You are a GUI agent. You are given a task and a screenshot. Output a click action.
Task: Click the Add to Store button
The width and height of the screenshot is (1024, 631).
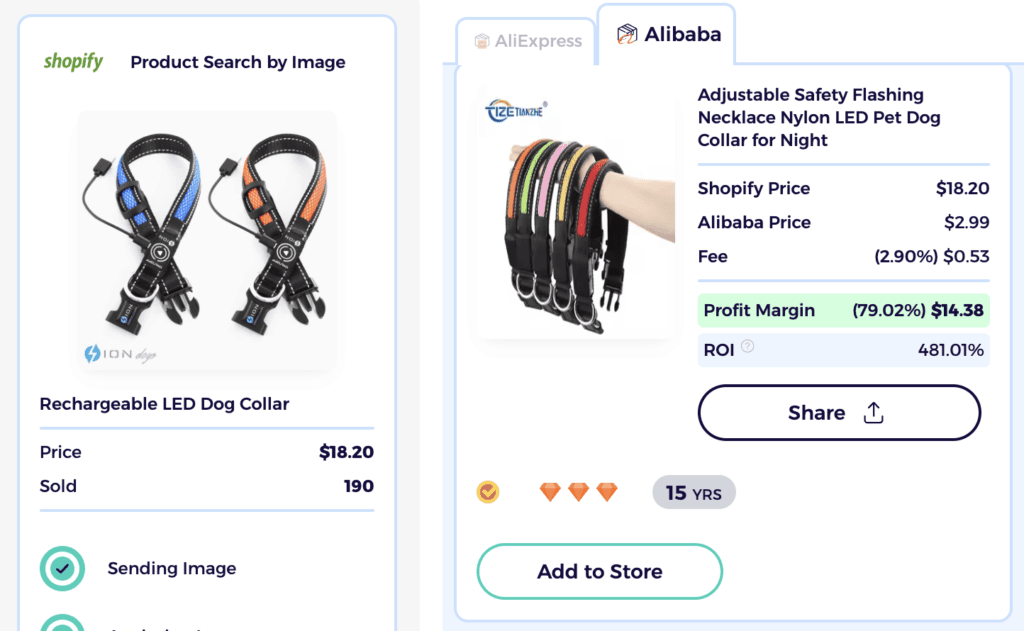[x=599, y=572]
